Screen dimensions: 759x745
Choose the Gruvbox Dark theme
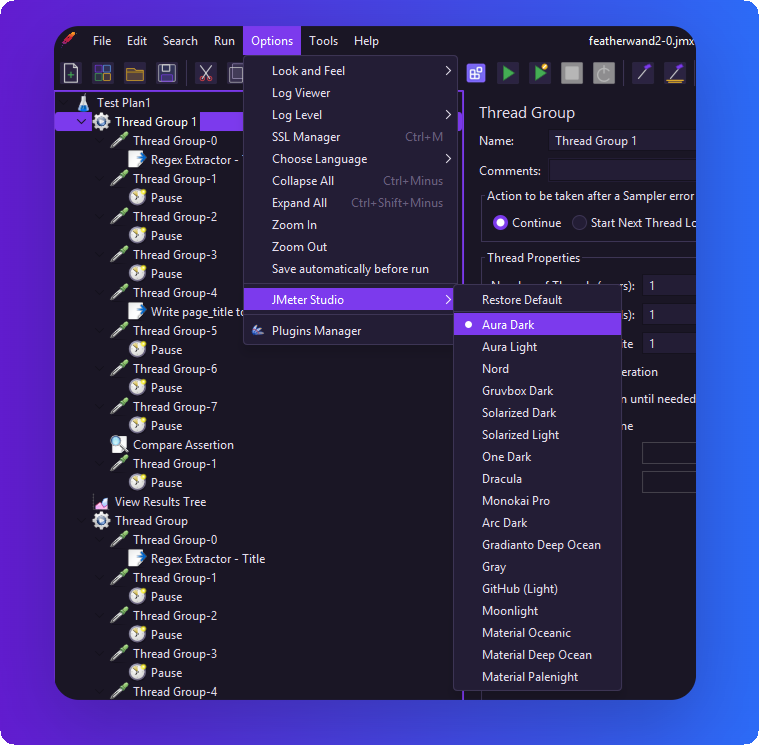click(537, 391)
